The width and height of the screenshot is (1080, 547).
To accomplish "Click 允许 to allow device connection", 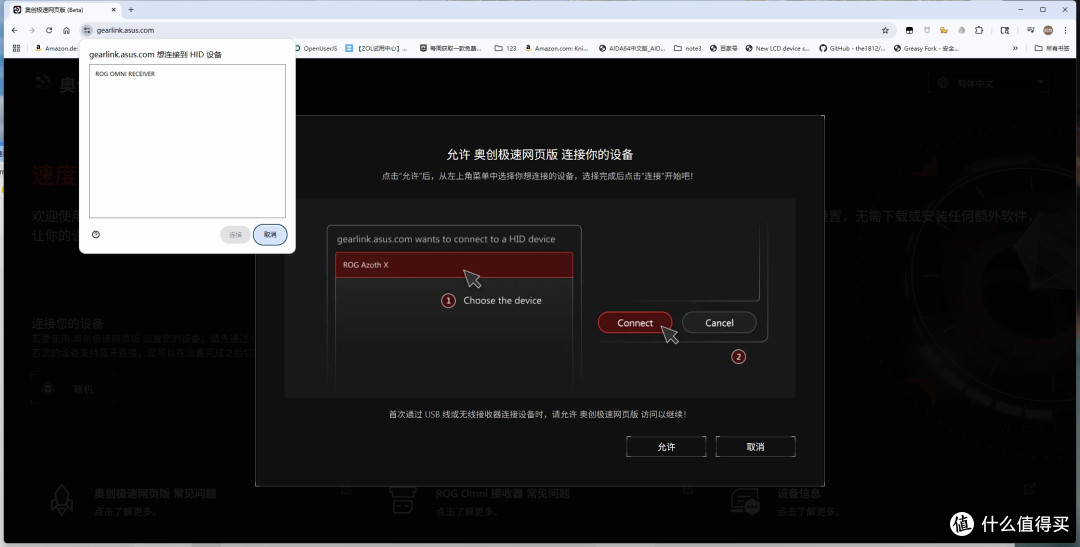I will 666,446.
